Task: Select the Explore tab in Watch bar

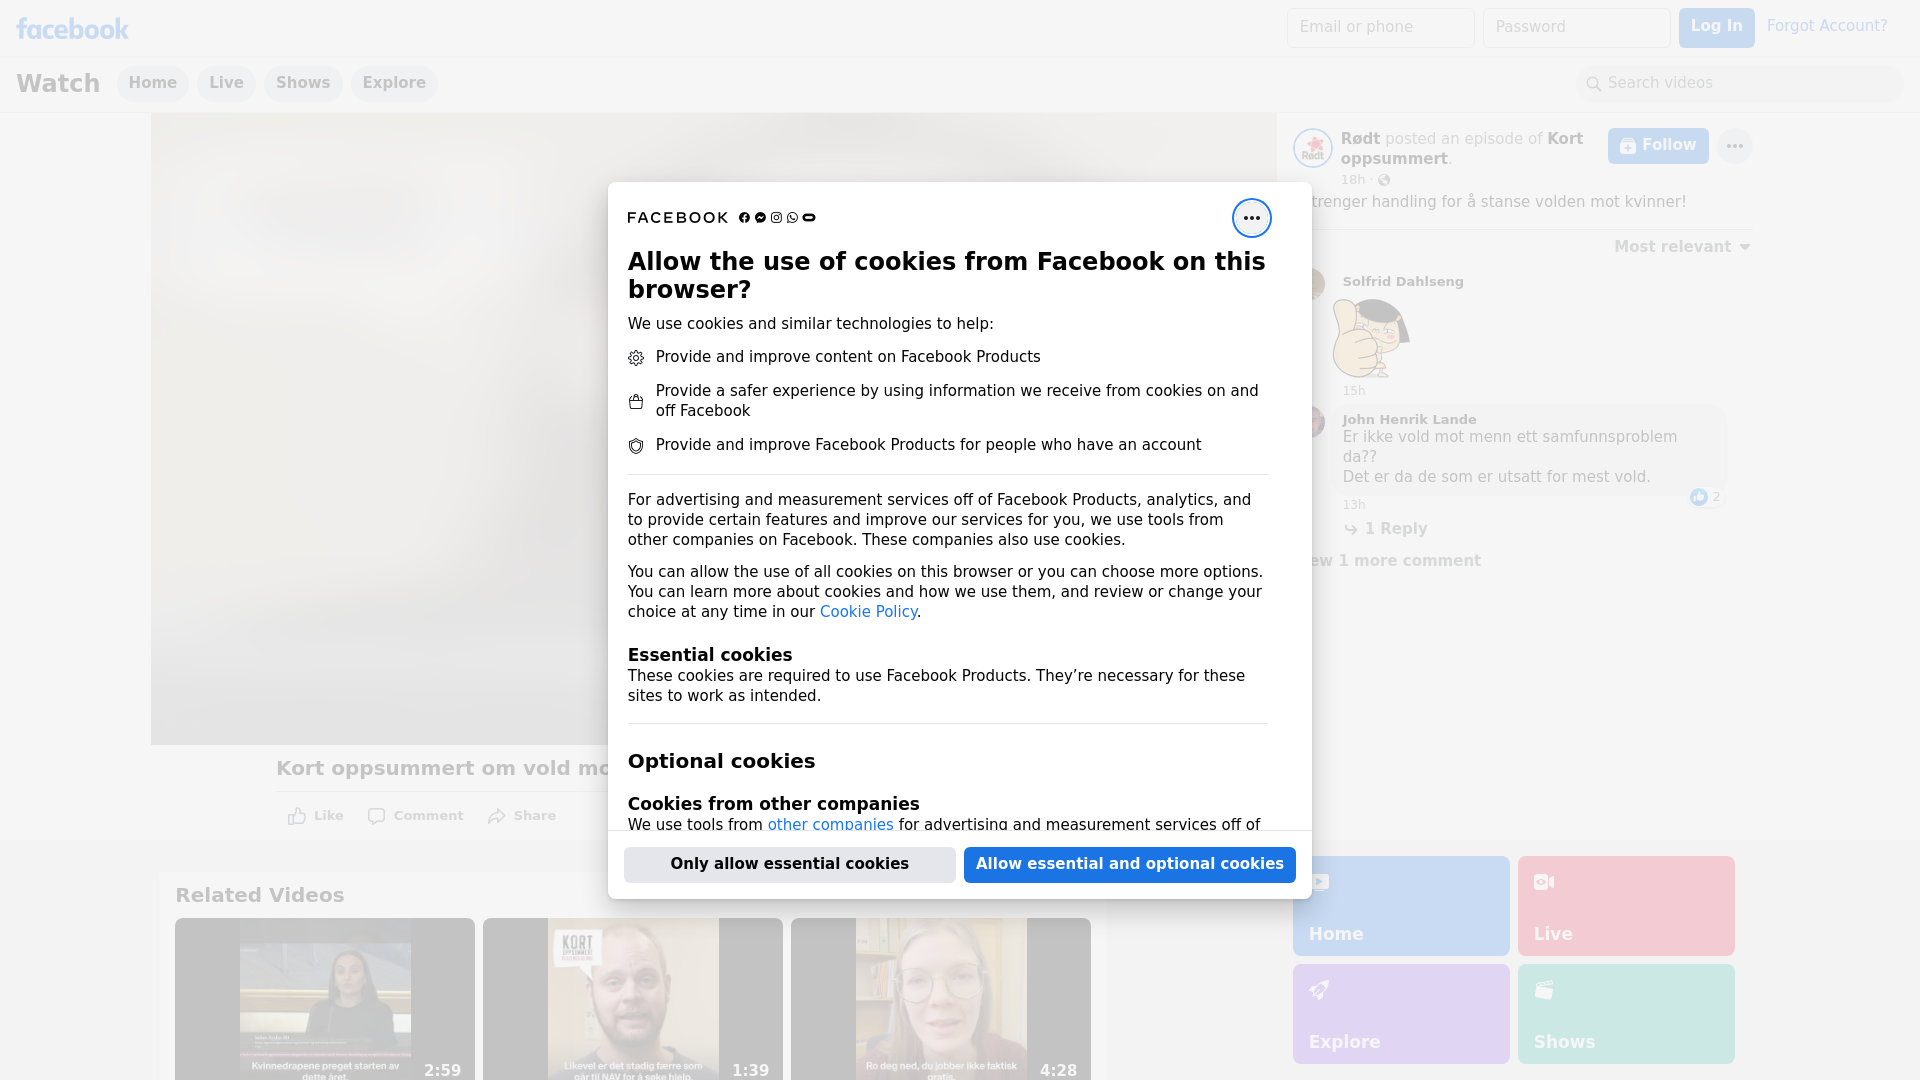Action: (x=394, y=83)
